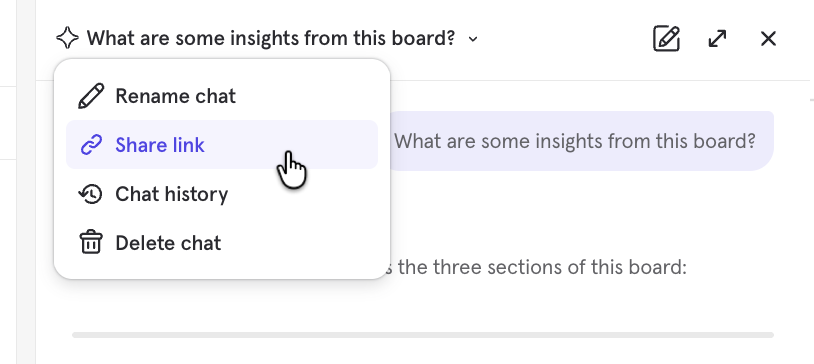The height and width of the screenshot is (364, 814).
Task: Start a new chat with compose icon
Action: [x=667, y=38]
